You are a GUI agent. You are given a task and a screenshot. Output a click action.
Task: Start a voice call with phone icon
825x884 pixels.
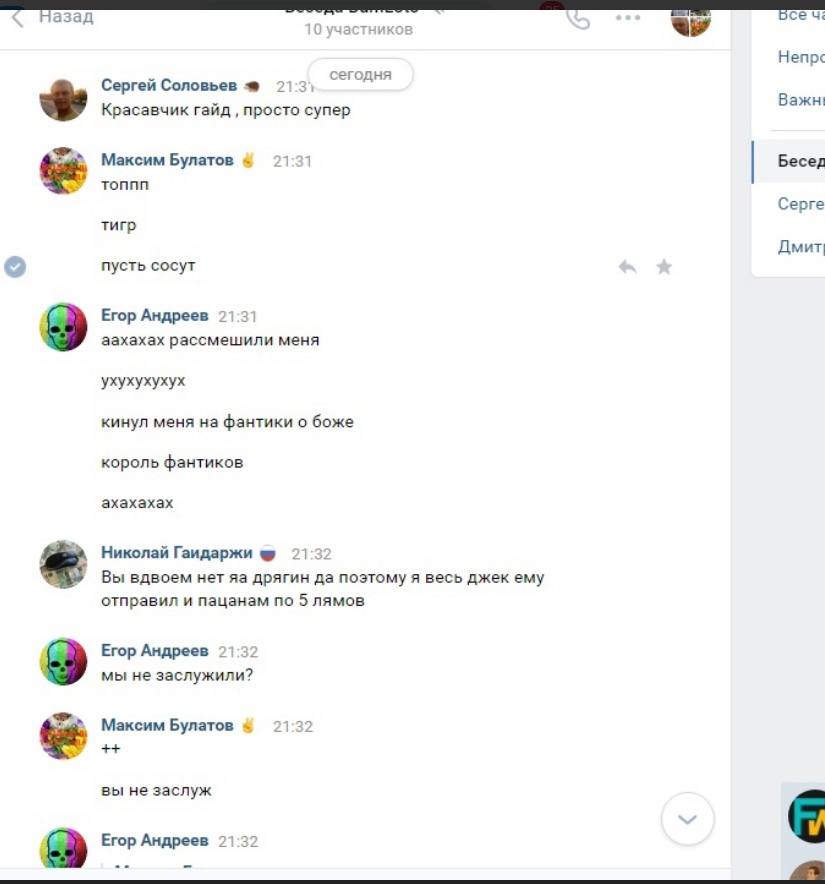[x=578, y=19]
